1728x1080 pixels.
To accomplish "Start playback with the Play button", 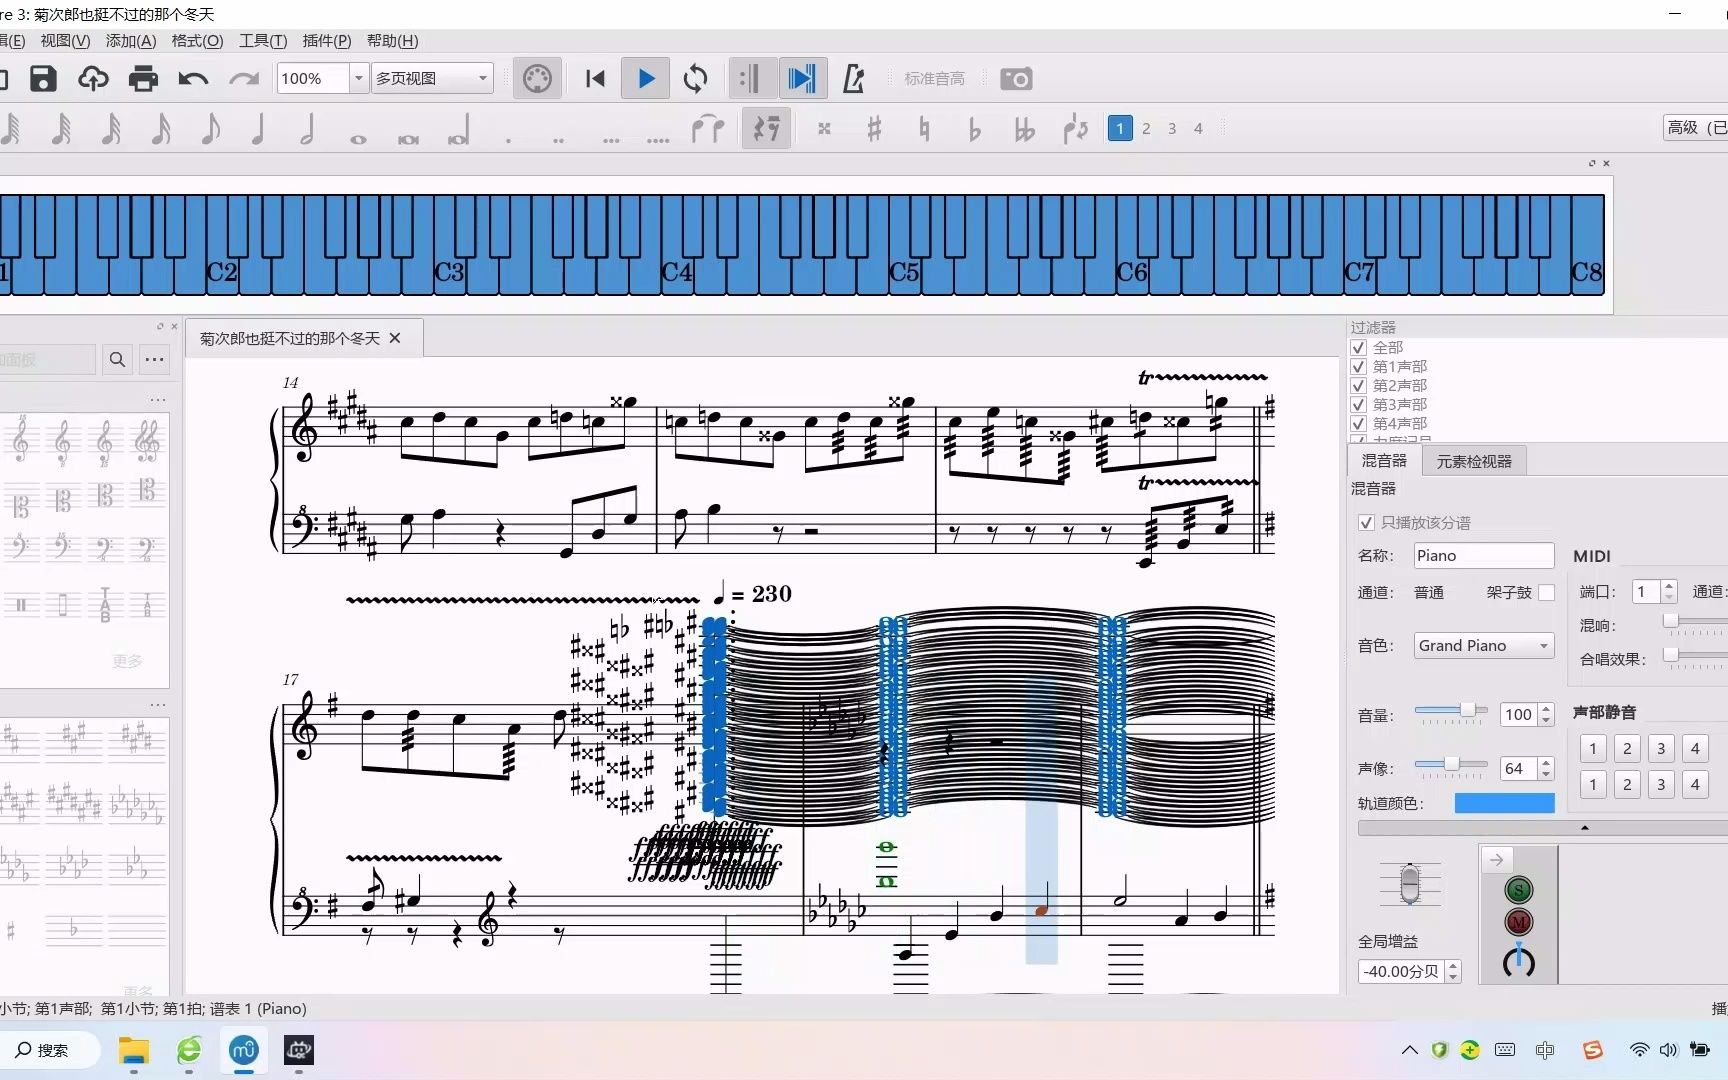I will click(x=646, y=79).
